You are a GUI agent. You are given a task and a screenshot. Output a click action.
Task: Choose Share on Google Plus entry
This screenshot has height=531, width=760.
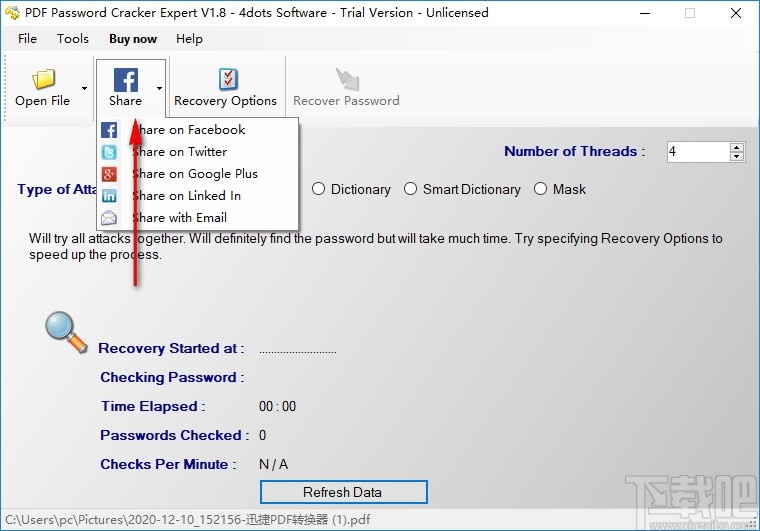pyautogui.click(x=198, y=173)
